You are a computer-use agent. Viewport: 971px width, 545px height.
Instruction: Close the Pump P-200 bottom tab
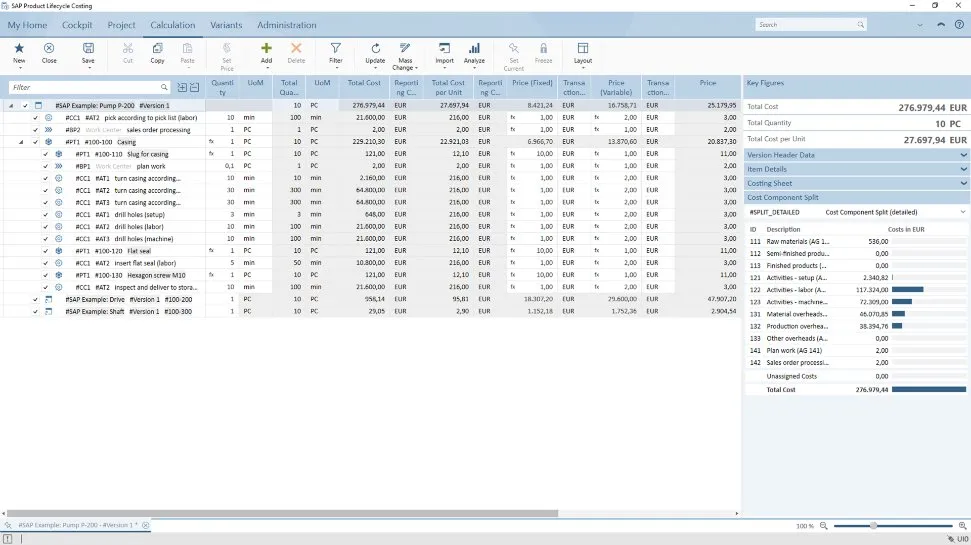[x=146, y=525]
